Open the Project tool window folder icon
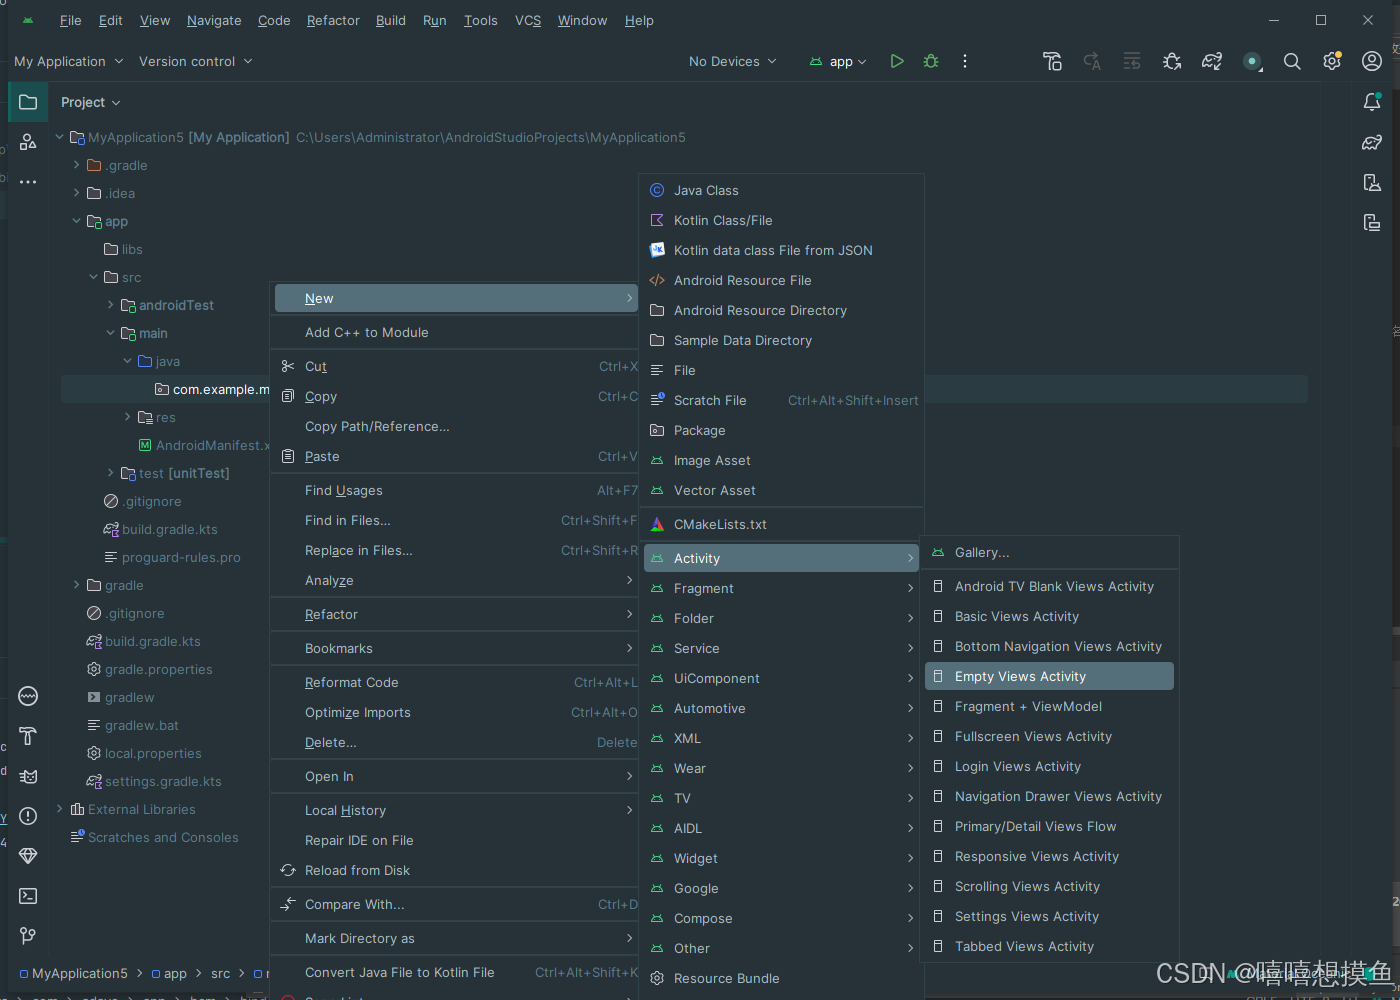This screenshot has width=1400, height=1000. tap(28, 102)
